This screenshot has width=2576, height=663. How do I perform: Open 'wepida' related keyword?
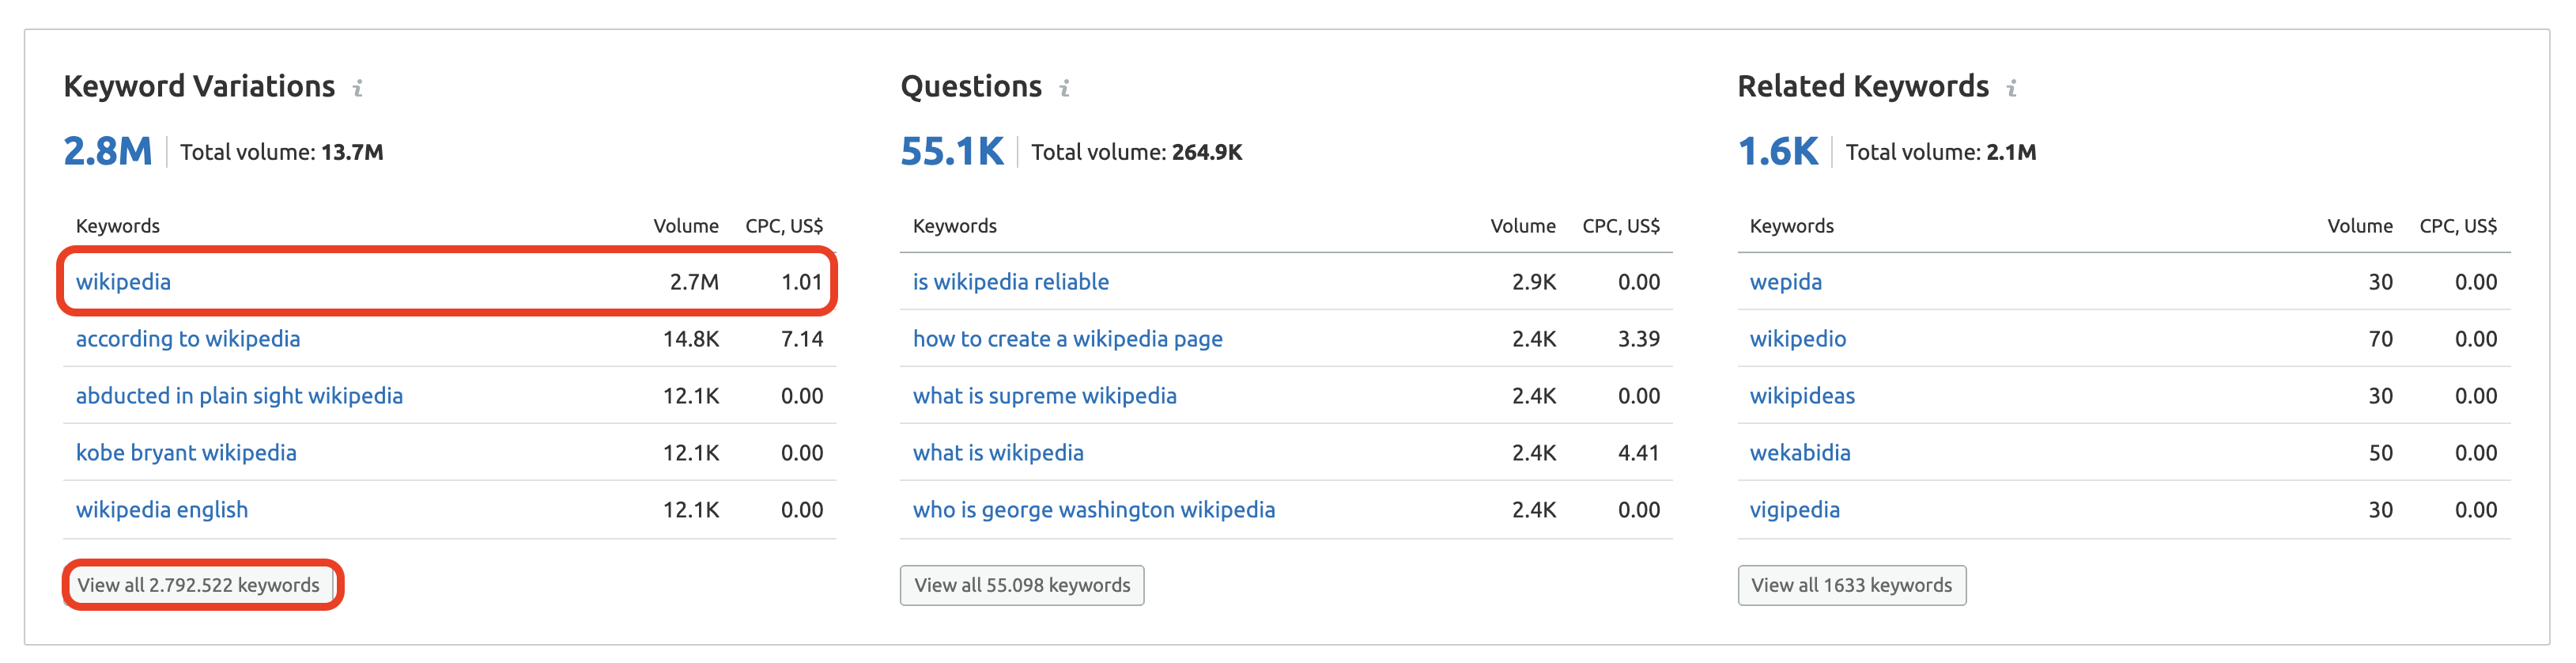pos(1785,282)
